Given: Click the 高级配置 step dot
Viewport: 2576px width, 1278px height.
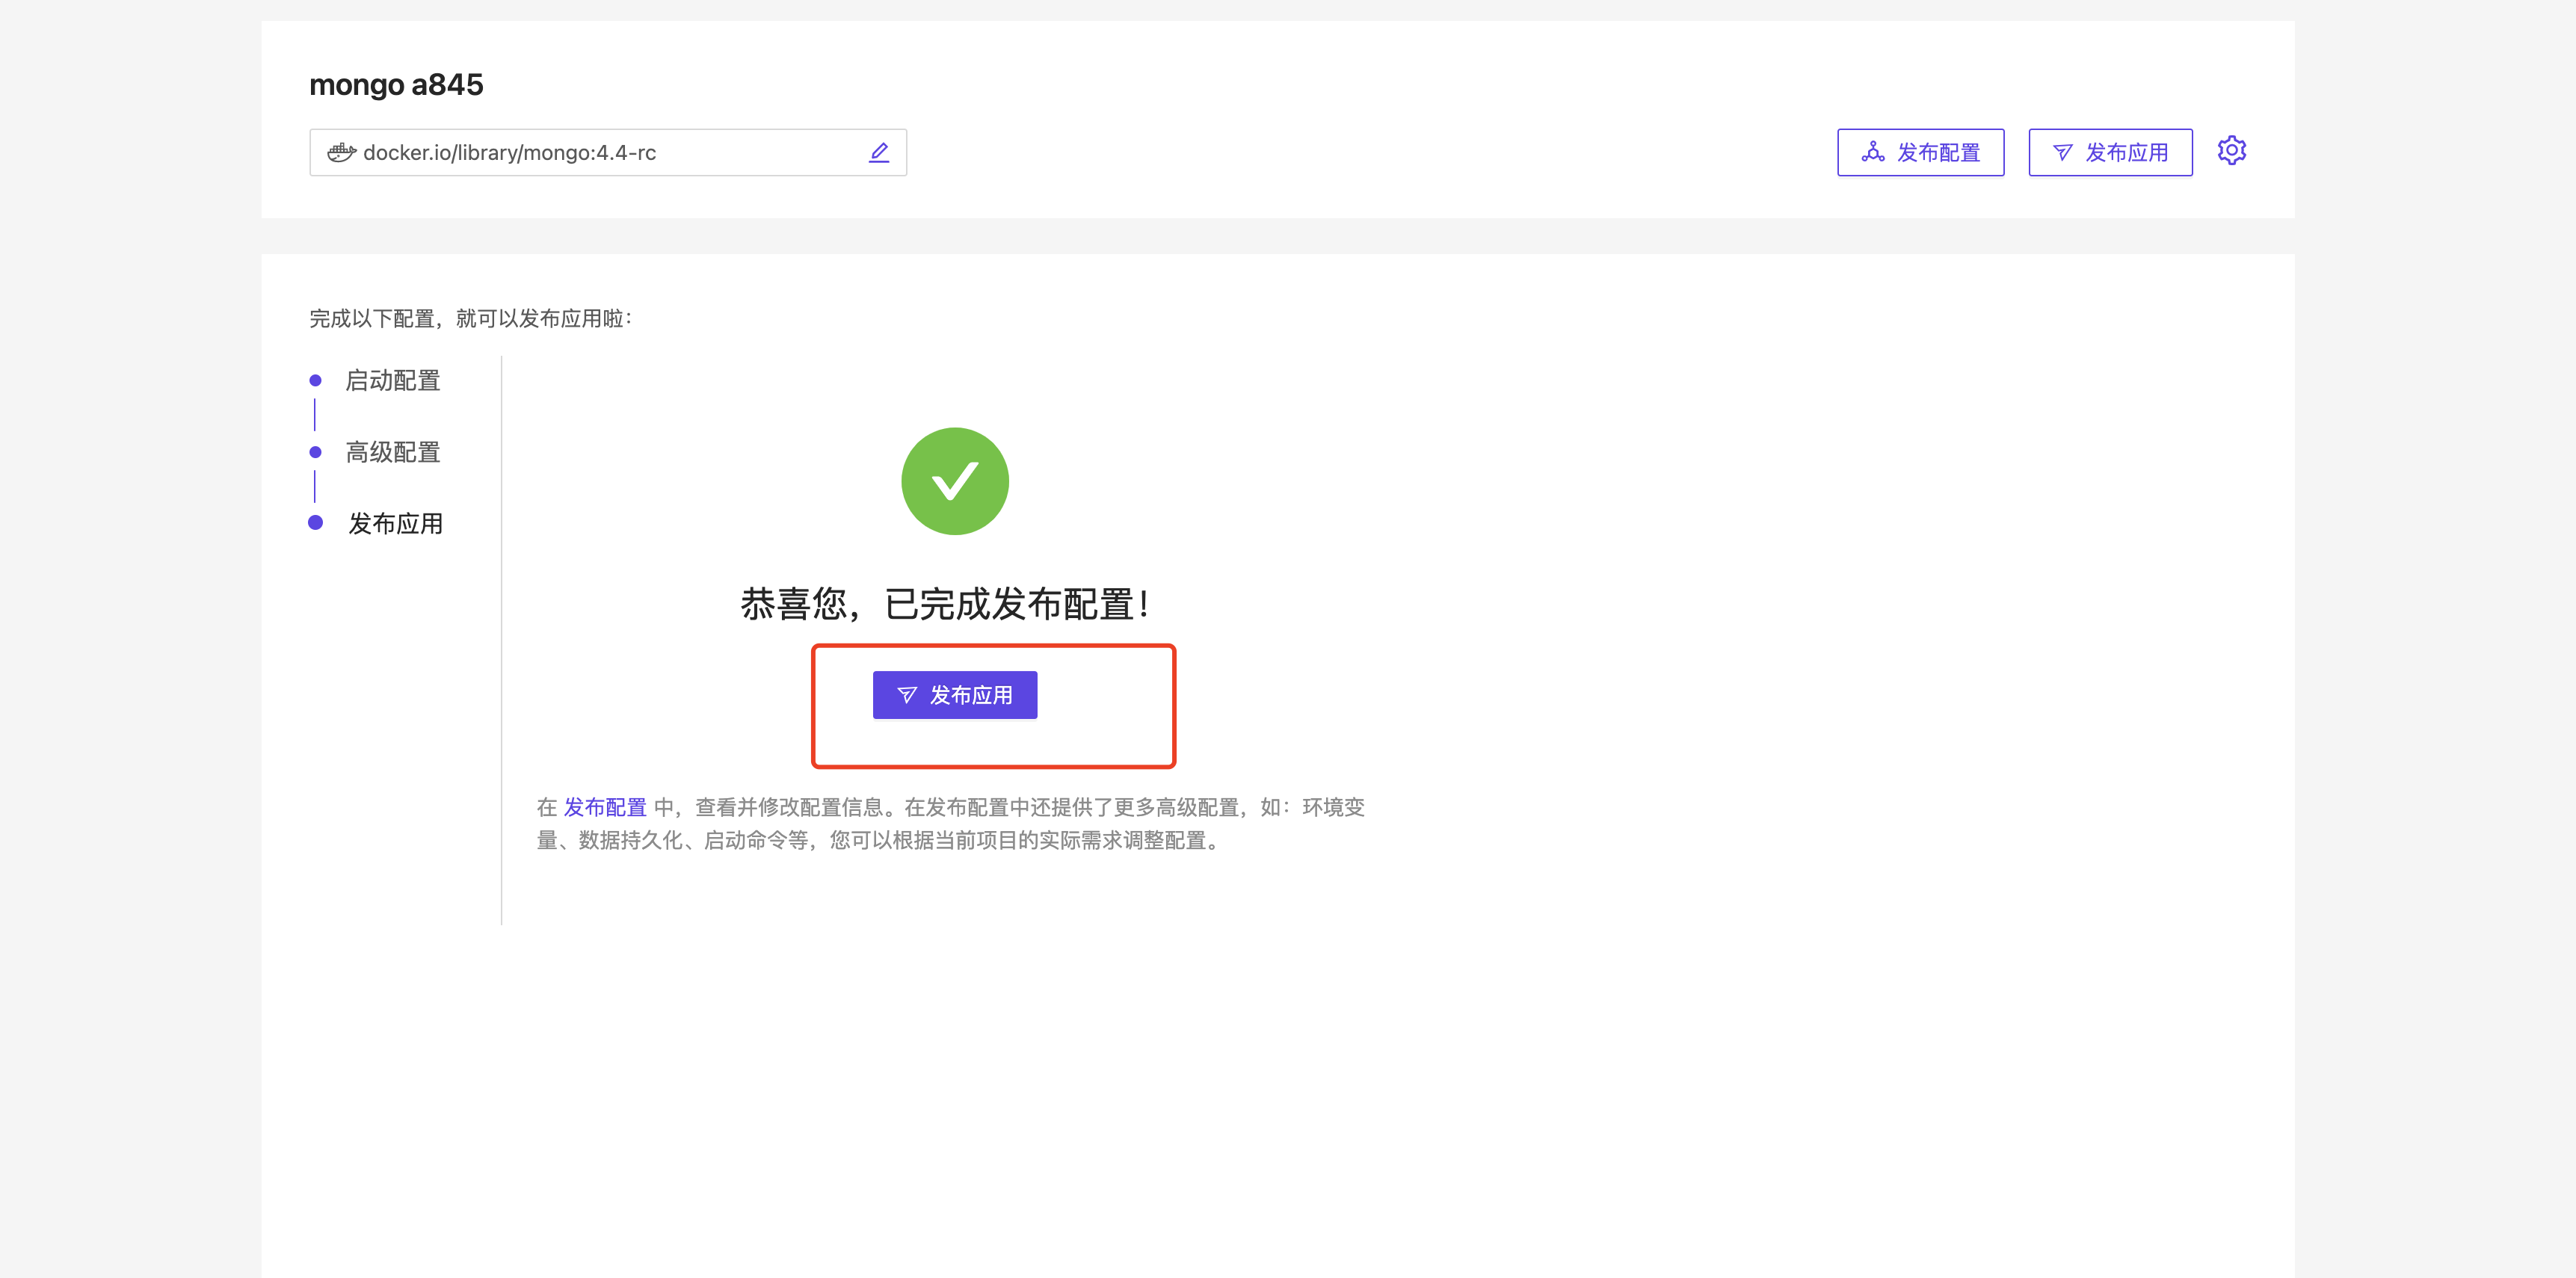Looking at the screenshot, I should [315, 452].
